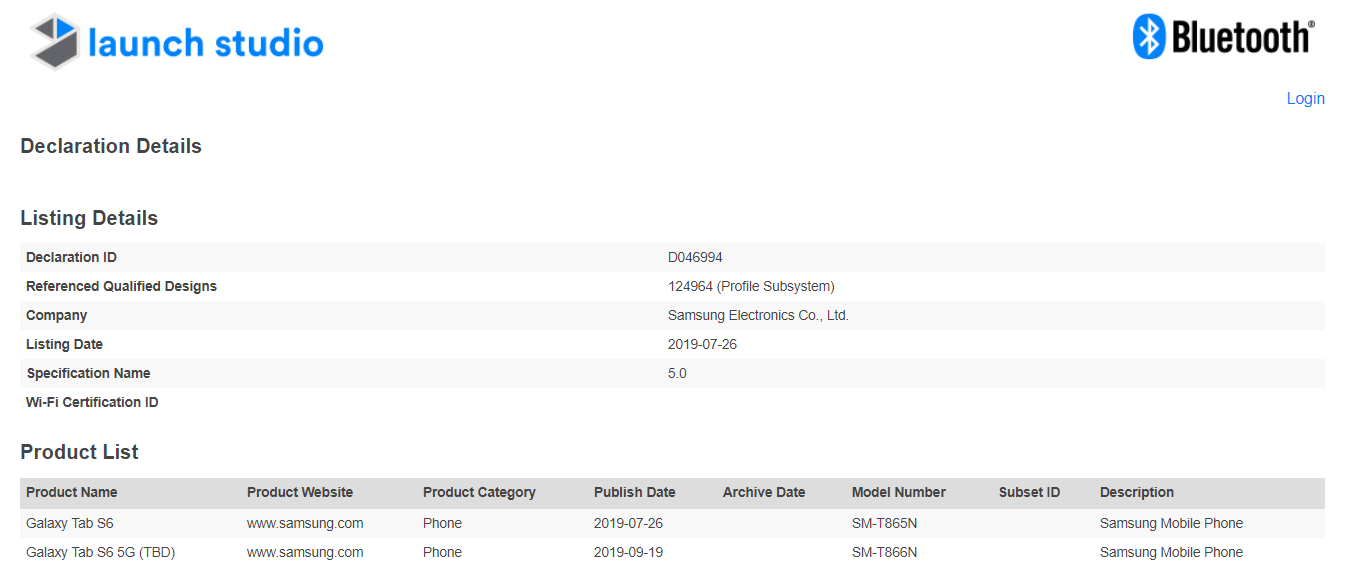
Task: Click the Publish Date column header
Action: point(634,492)
